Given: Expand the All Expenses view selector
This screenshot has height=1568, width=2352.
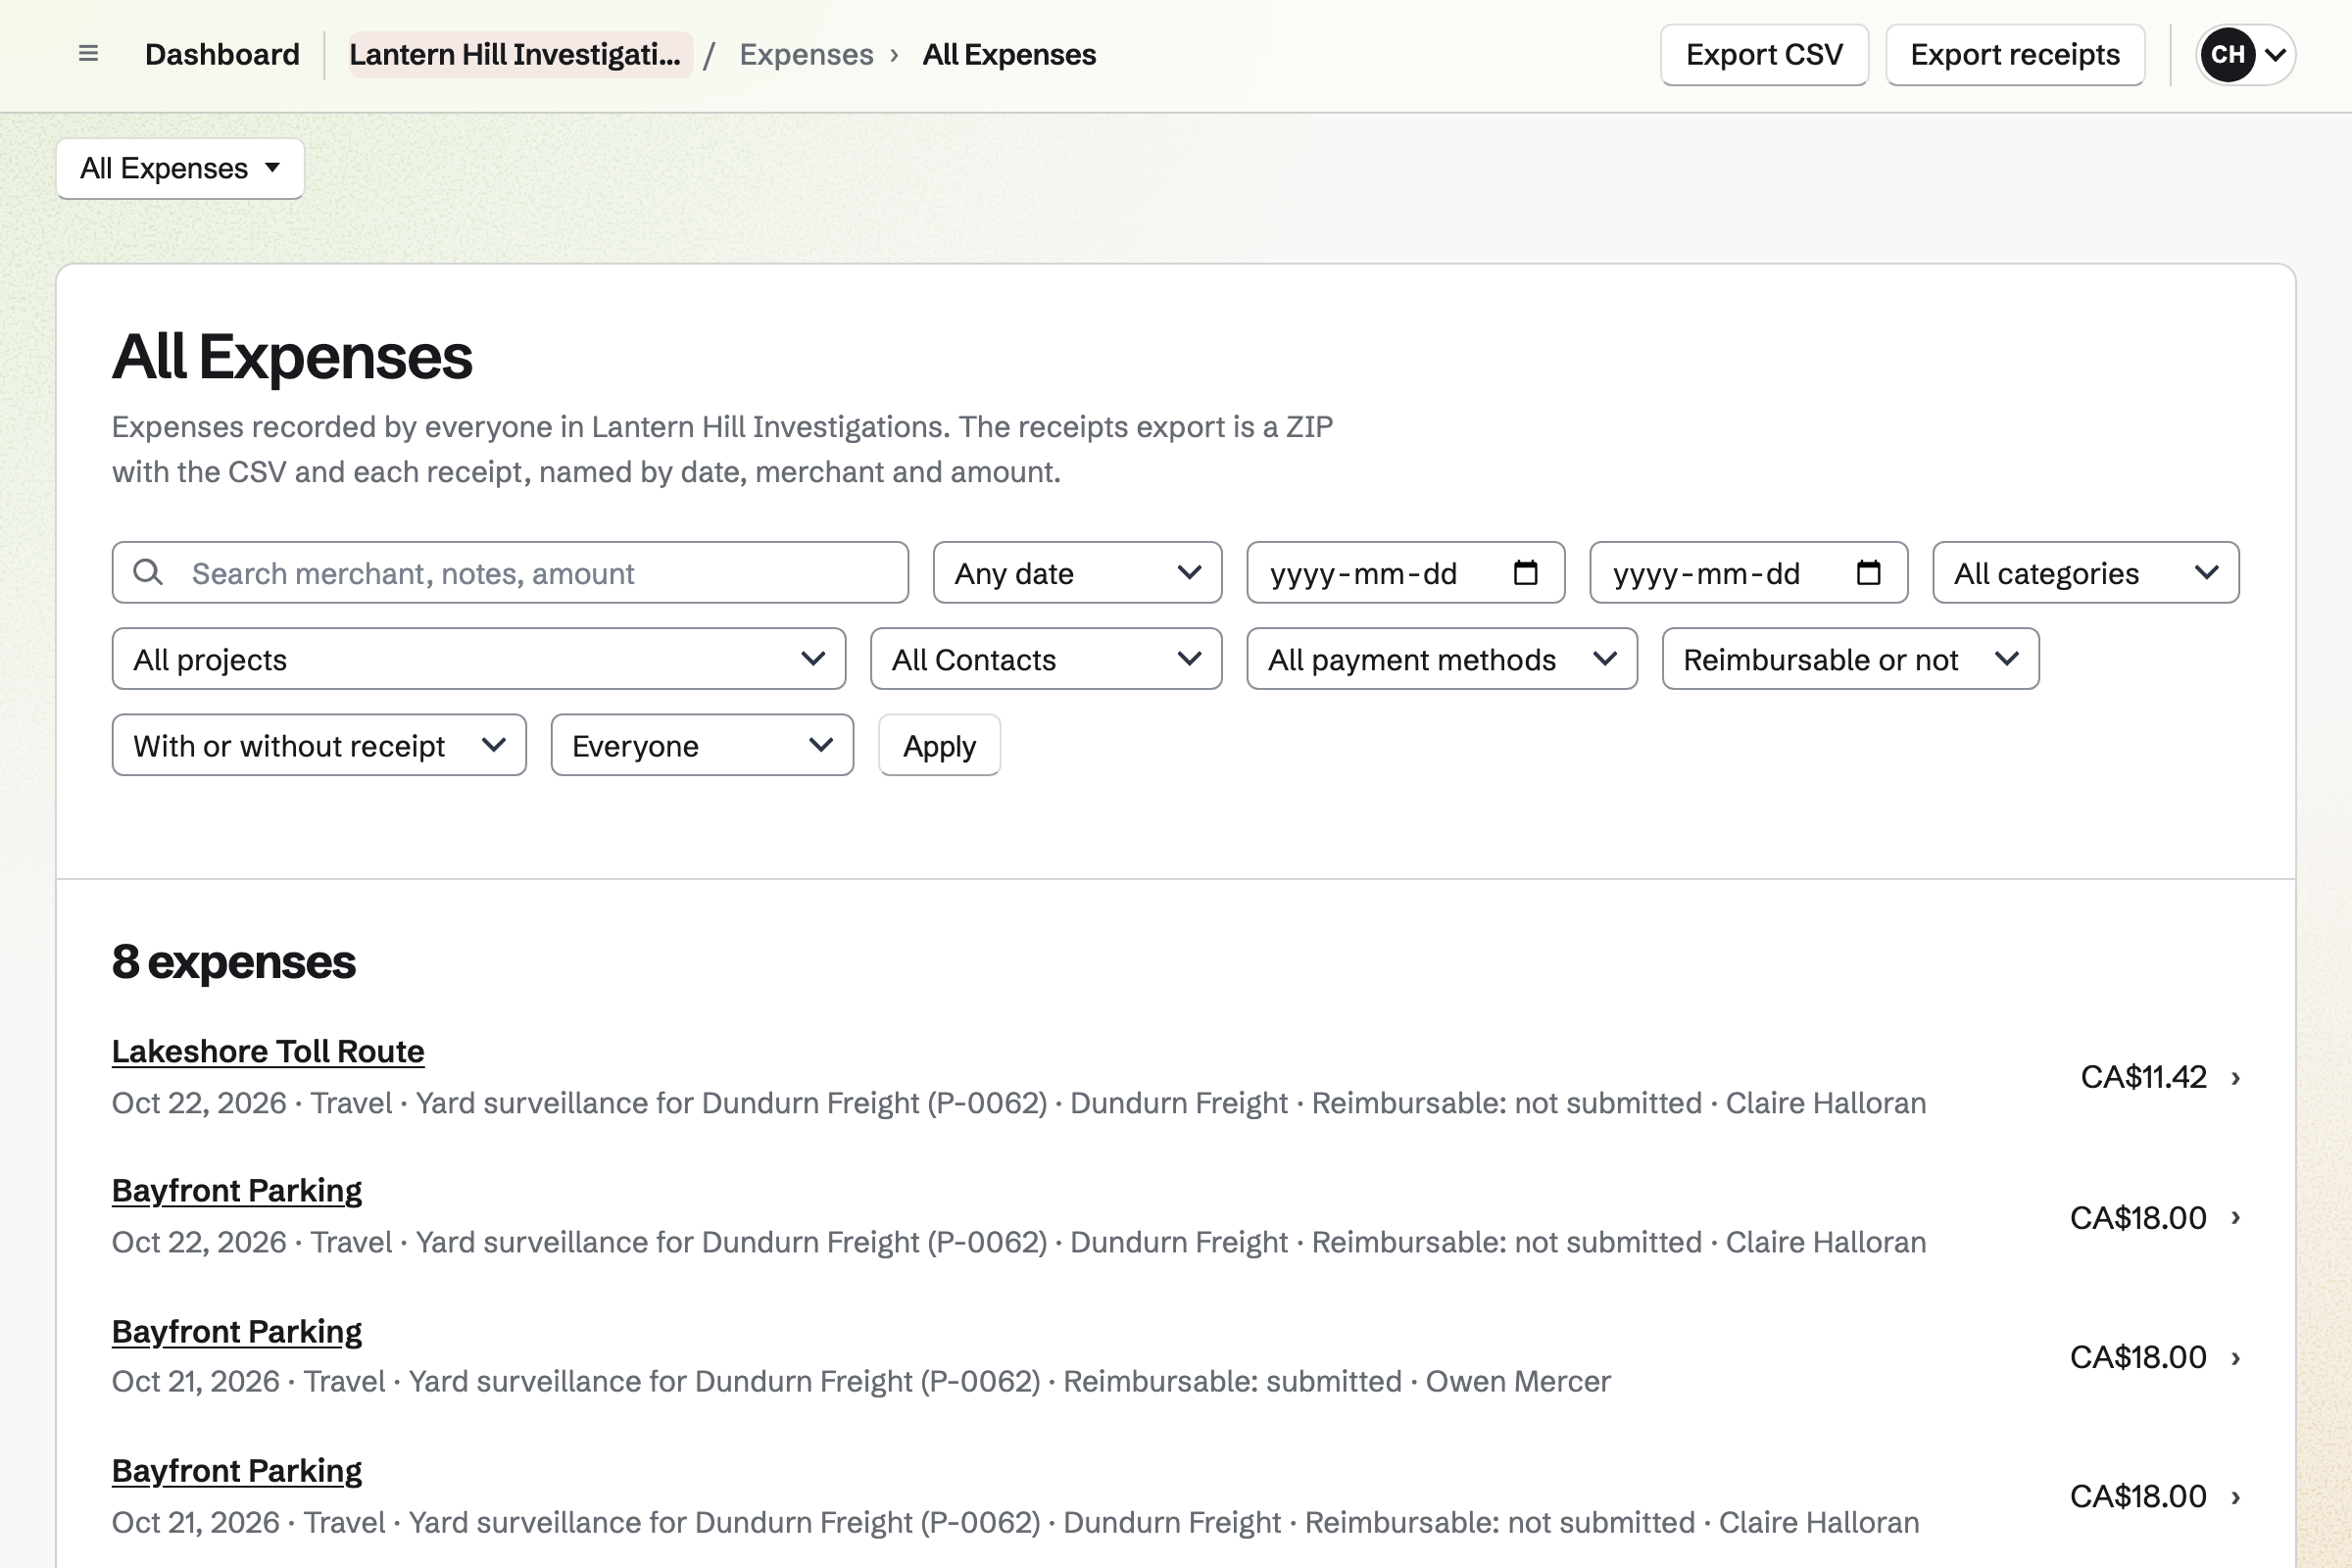Looking at the screenshot, I should click(180, 168).
